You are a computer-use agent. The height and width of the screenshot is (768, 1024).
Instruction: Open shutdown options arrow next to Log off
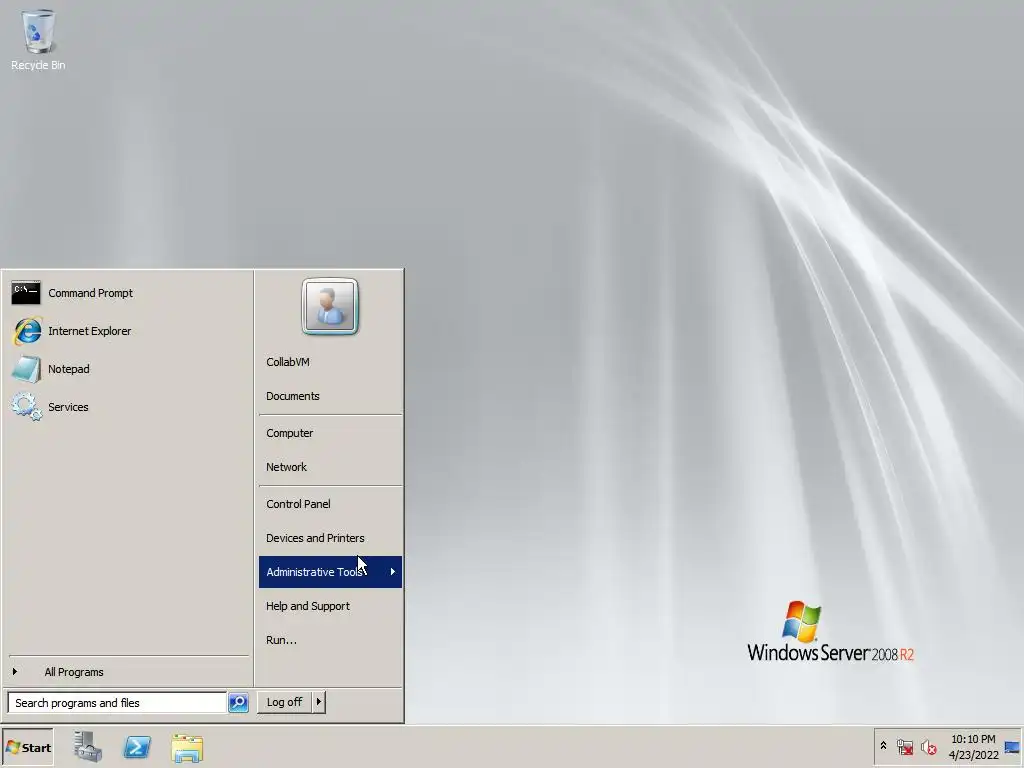pyautogui.click(x=319, y=702)
